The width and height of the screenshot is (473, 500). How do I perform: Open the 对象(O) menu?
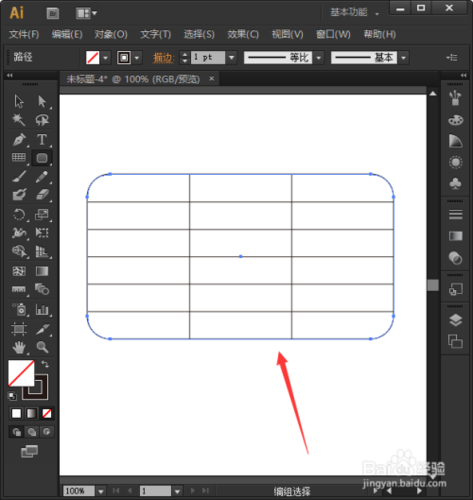(111, 34)
